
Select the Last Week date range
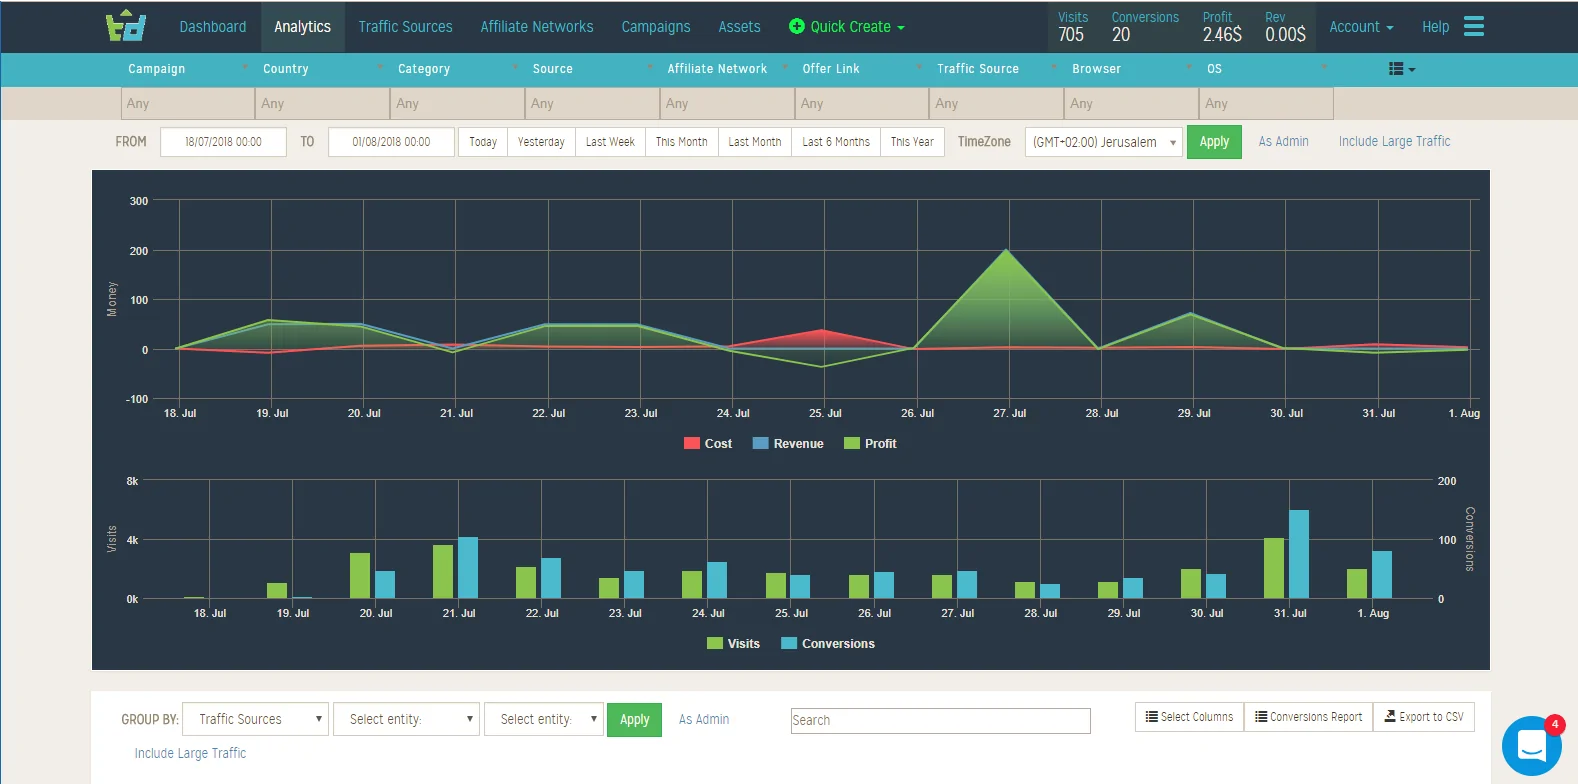610,142
